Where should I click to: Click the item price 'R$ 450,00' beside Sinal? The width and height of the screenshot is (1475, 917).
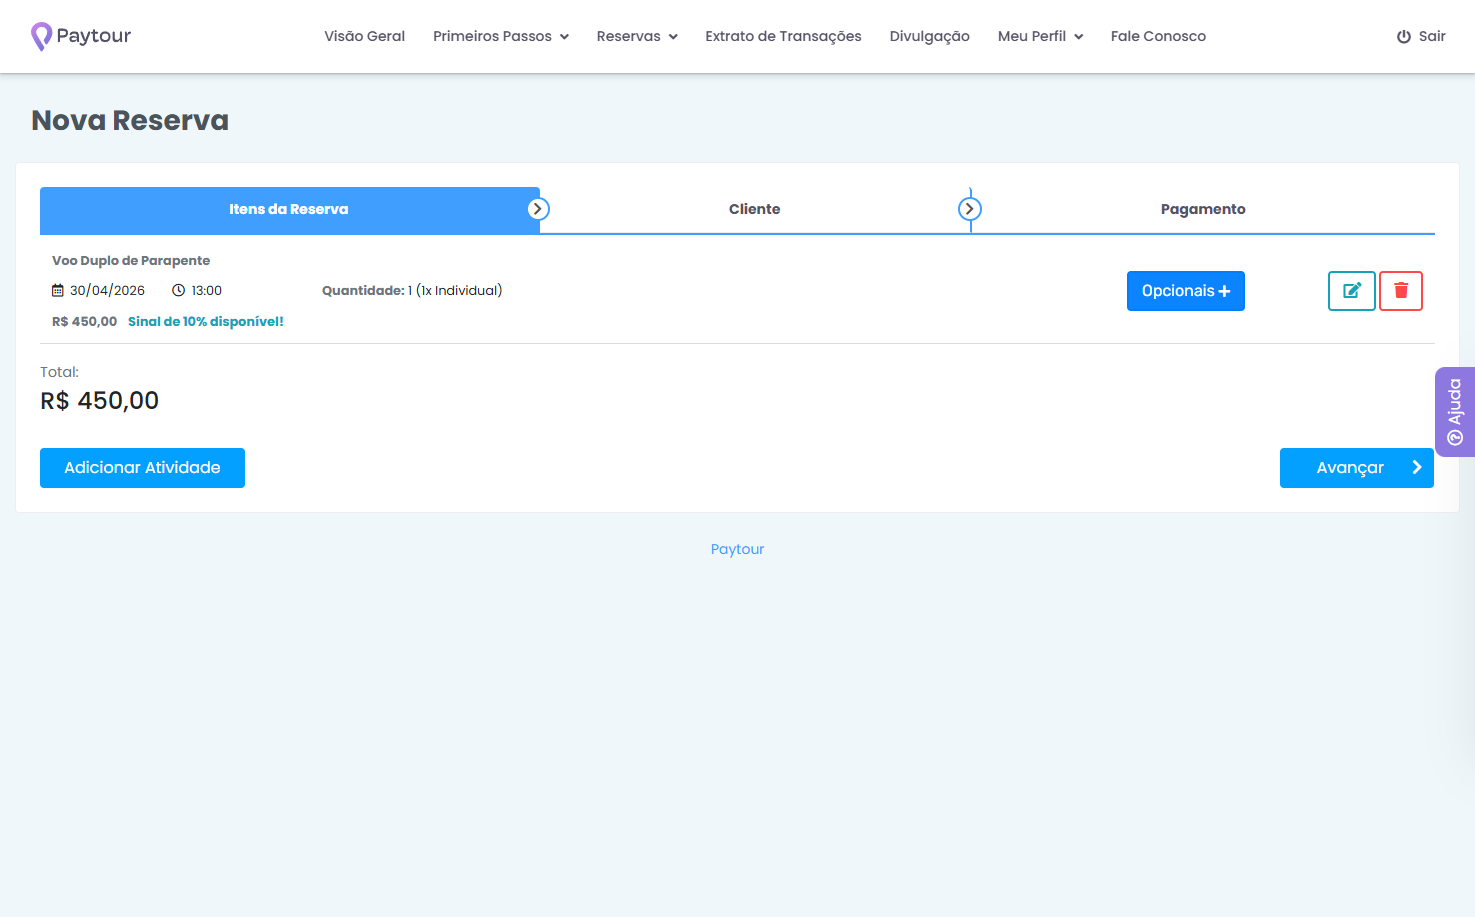point(84,322)
